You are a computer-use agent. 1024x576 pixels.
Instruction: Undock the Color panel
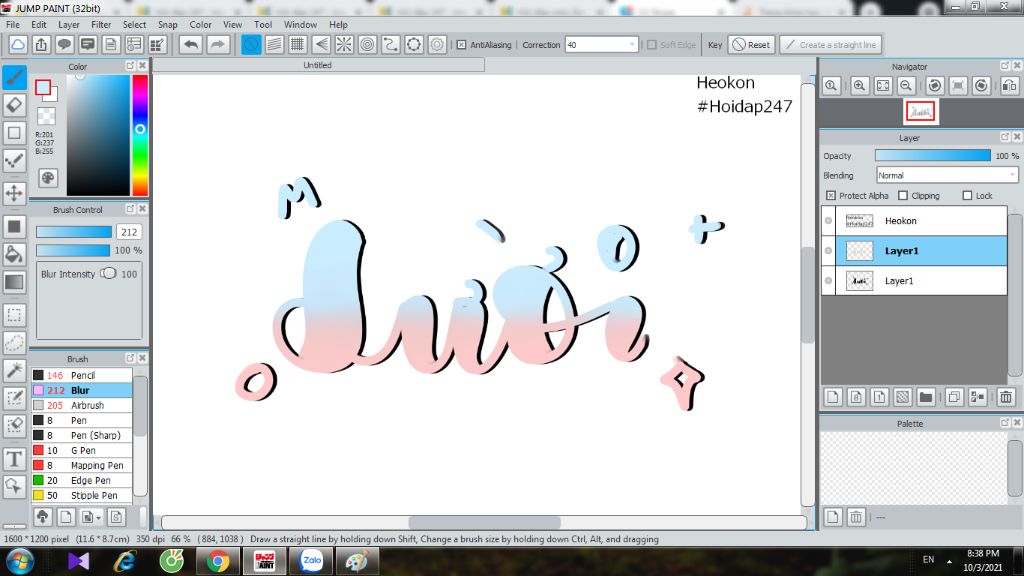[x=130, y=66]
